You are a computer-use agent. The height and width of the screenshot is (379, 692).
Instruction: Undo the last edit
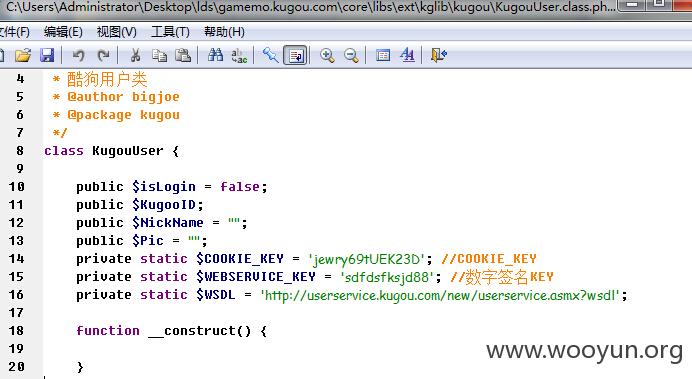79,55
